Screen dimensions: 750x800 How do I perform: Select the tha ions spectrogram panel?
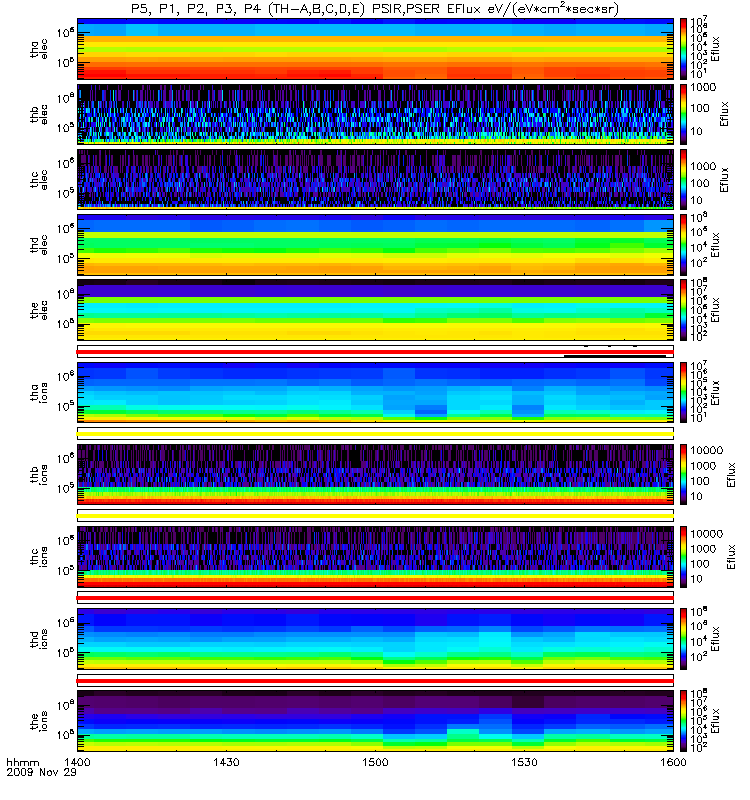point(376,392)
